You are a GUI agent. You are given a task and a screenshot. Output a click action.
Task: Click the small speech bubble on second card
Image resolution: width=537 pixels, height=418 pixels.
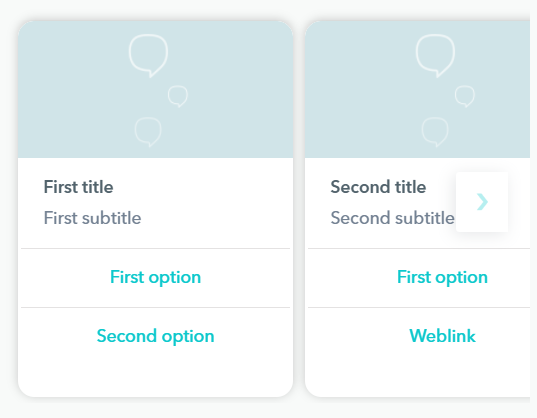pyautogui.click(x=465, y=96)
